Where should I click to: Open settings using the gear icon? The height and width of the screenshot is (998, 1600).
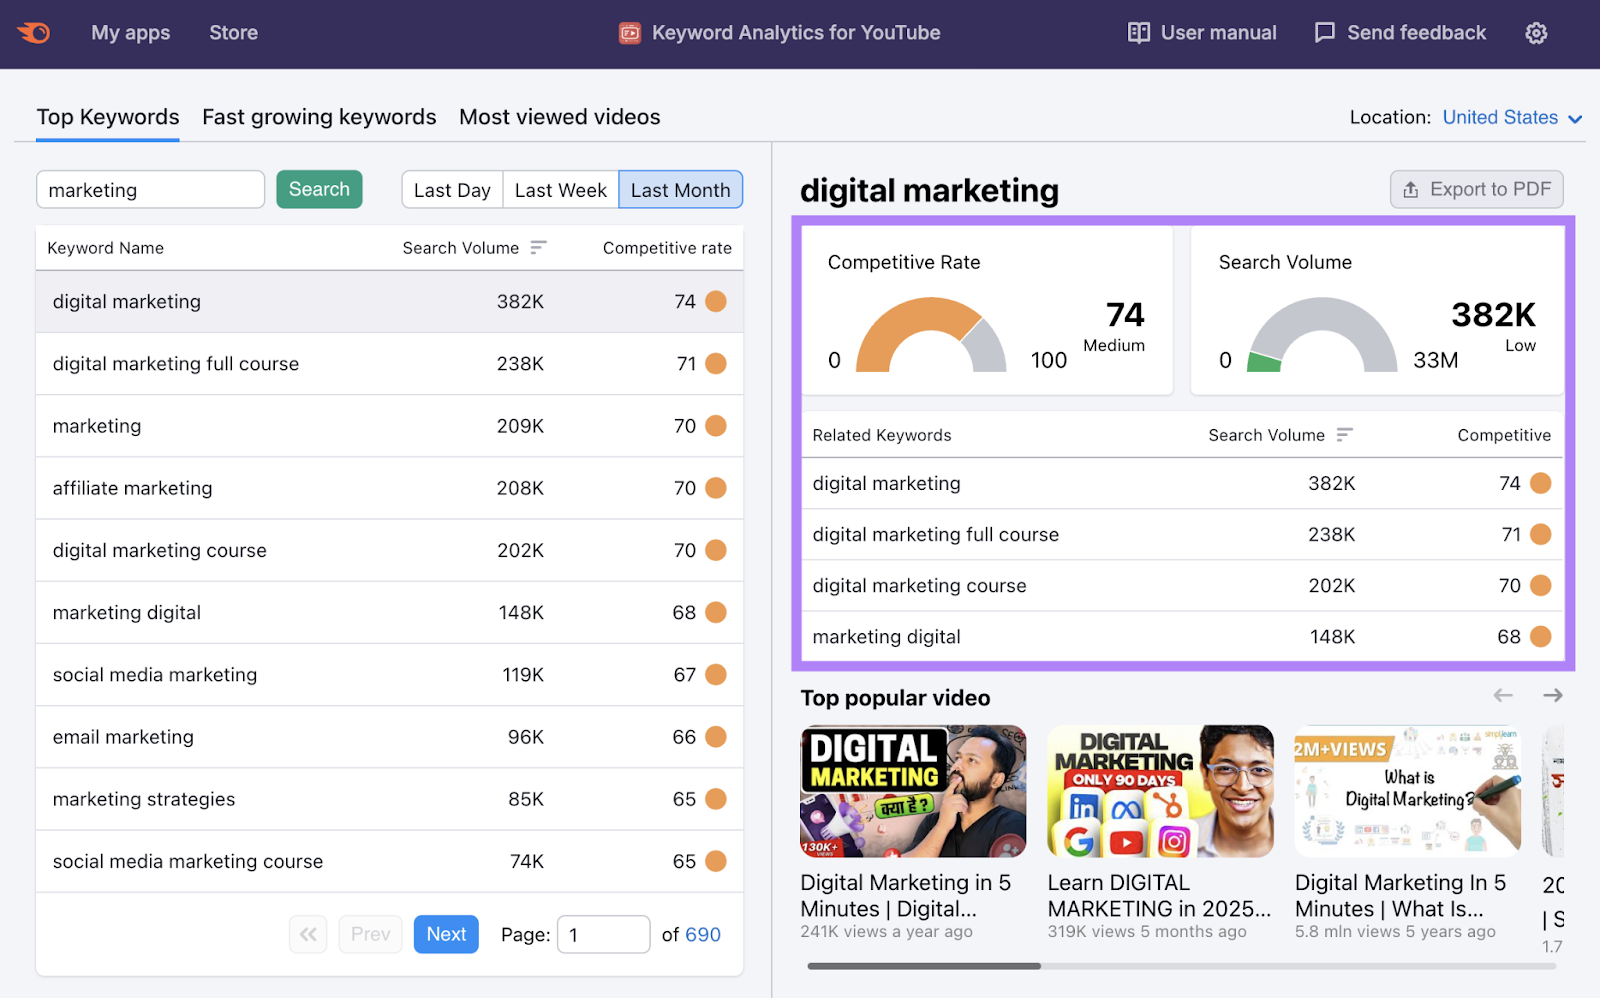(1536, 32)
